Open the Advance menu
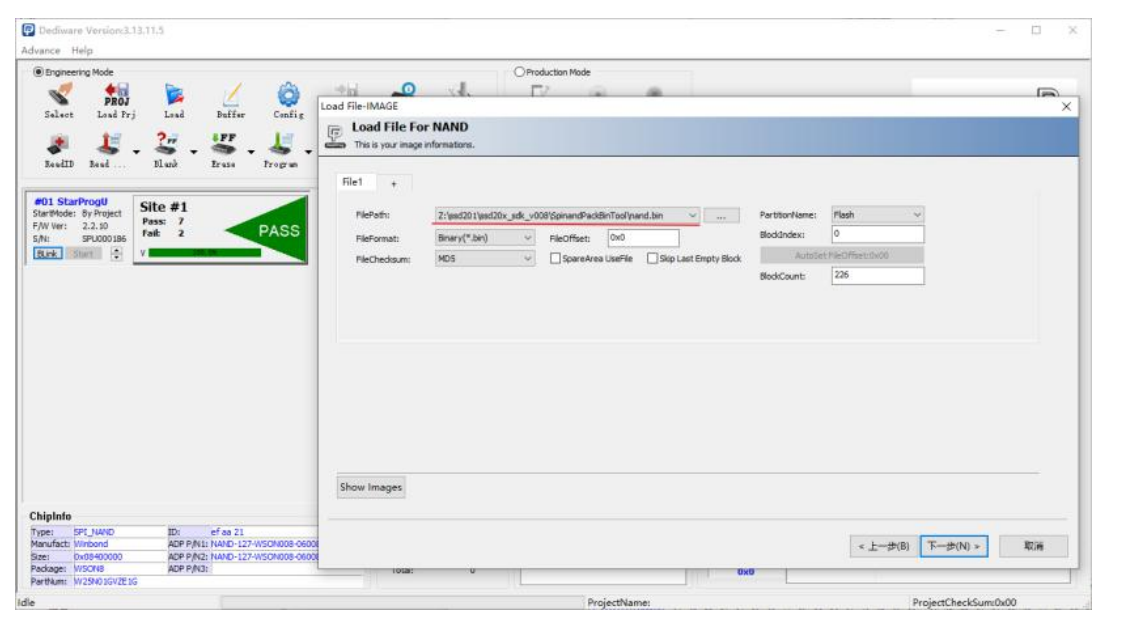The width and height of the screenshot is (1143, 630). point(41,50)
